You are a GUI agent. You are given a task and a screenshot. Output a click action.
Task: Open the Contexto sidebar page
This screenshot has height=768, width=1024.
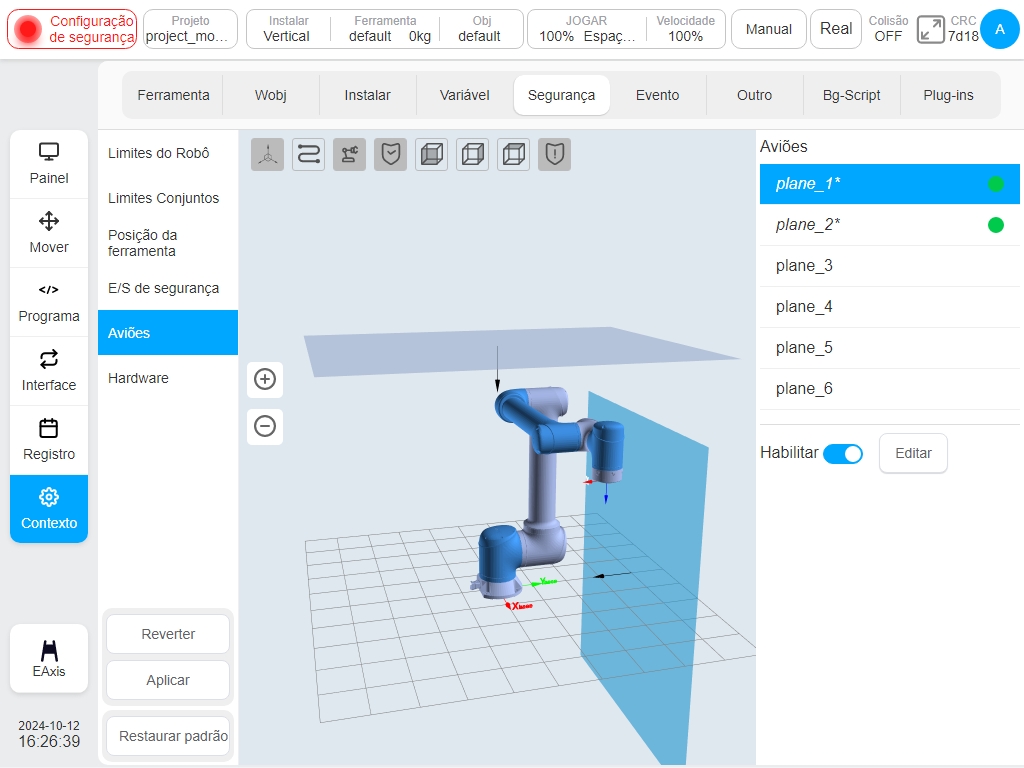click(49, 509)
